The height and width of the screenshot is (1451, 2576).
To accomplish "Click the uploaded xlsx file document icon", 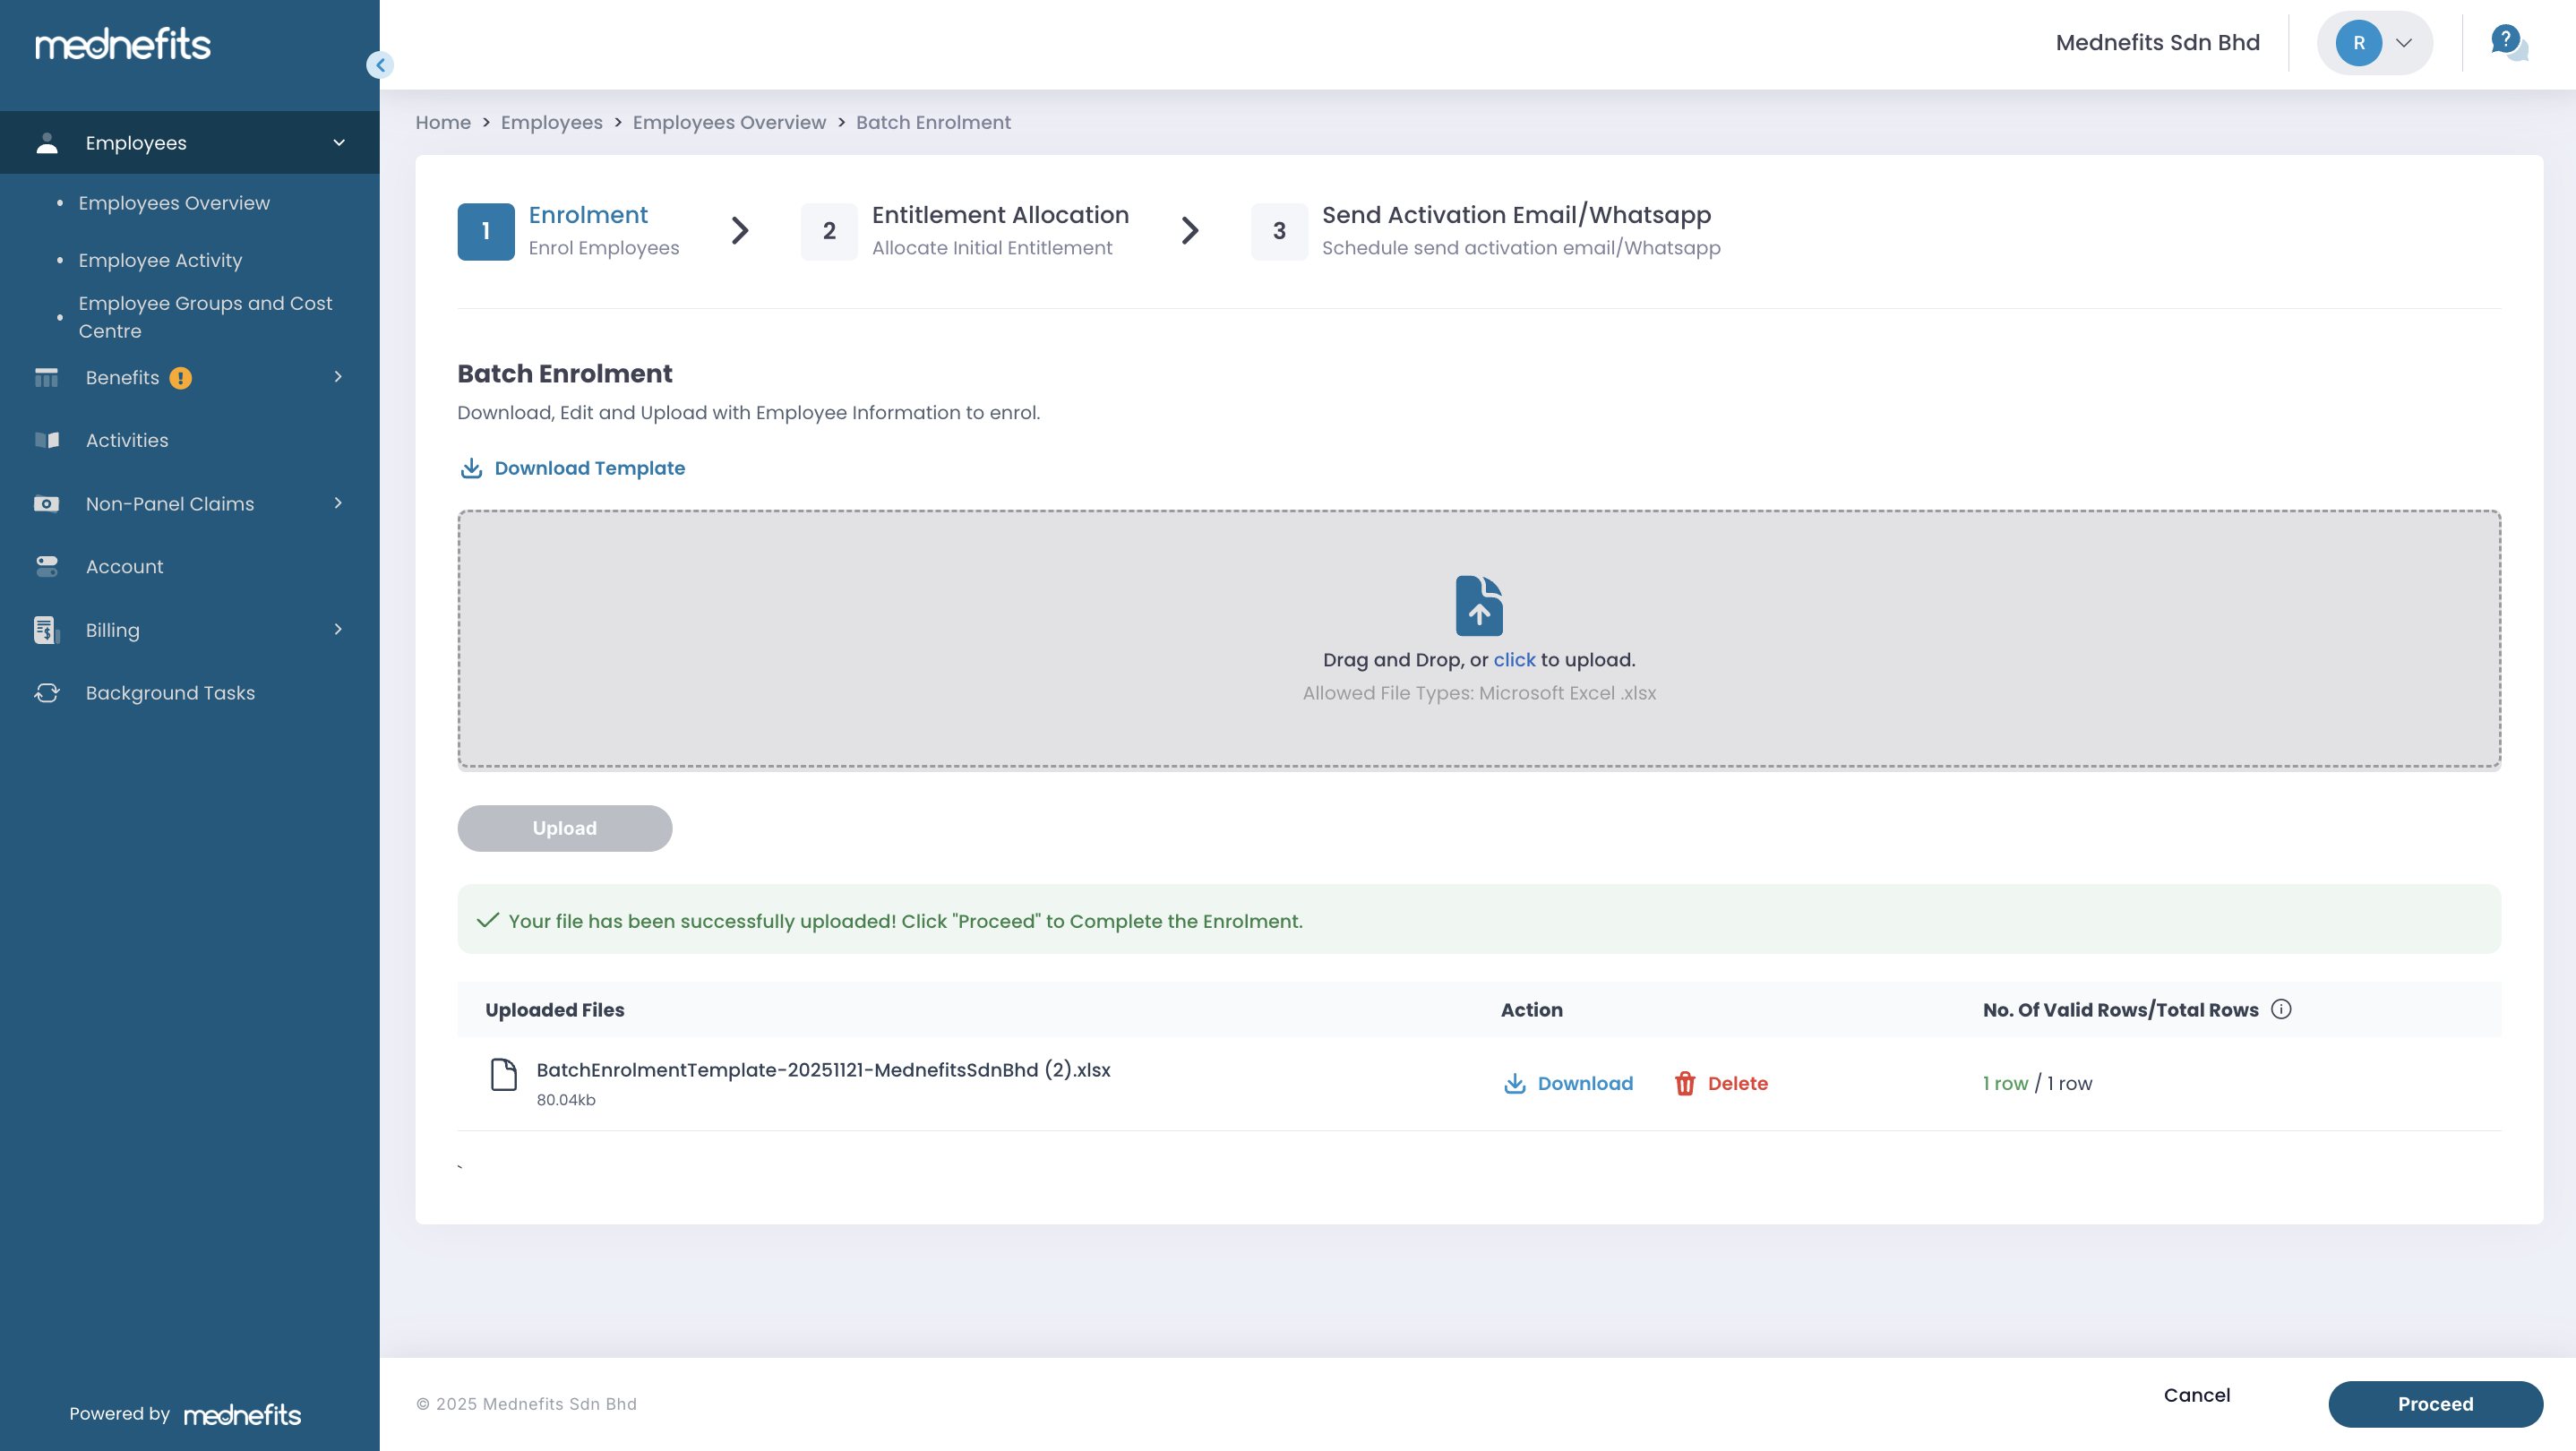I will (504, 1075).
